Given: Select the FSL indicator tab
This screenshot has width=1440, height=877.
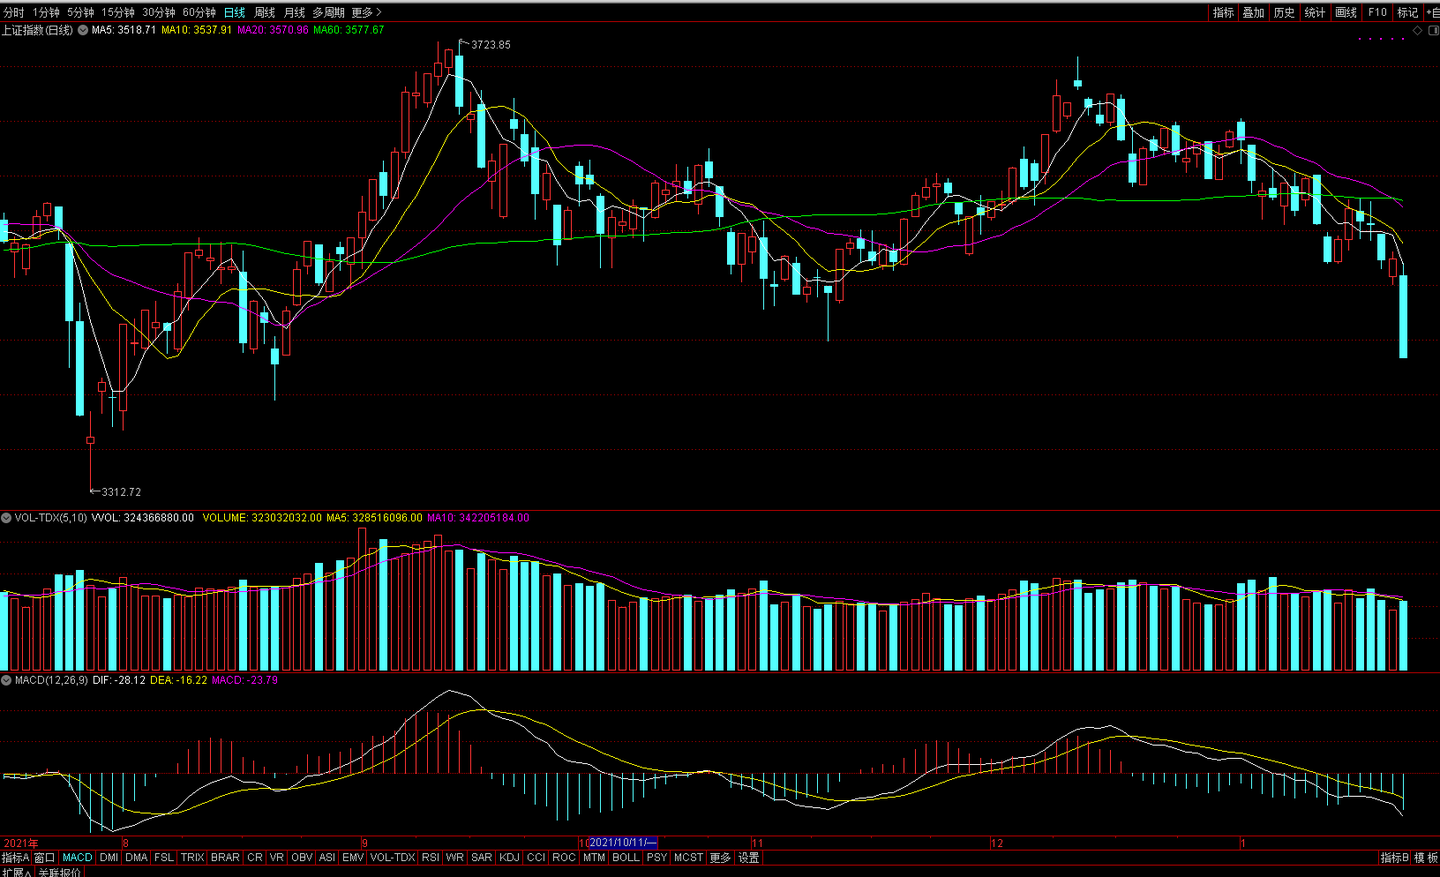Looking at the screenshot, I should [164, 858].
